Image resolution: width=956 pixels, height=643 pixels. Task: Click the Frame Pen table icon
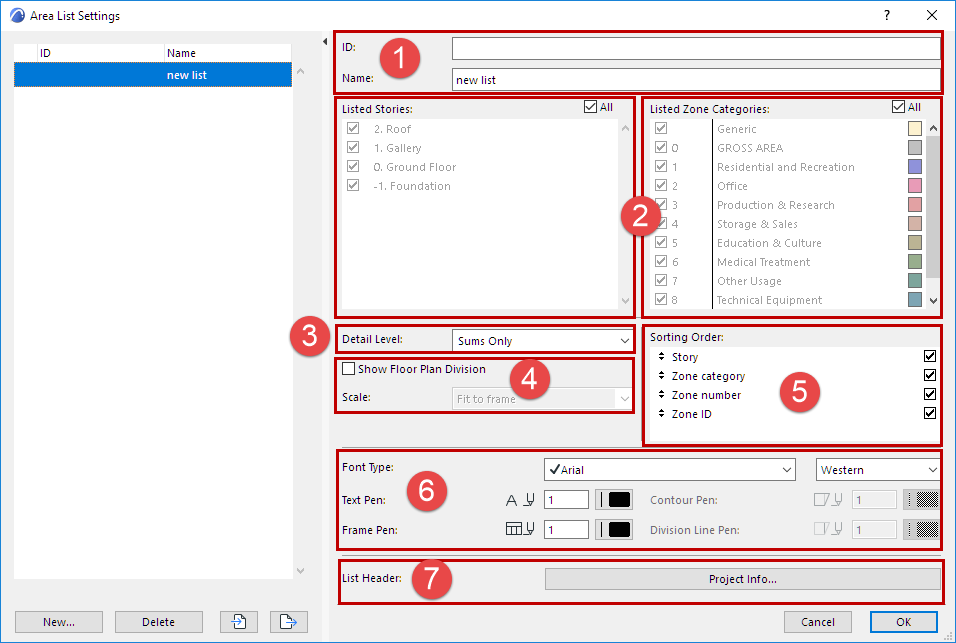coord(514,529)
